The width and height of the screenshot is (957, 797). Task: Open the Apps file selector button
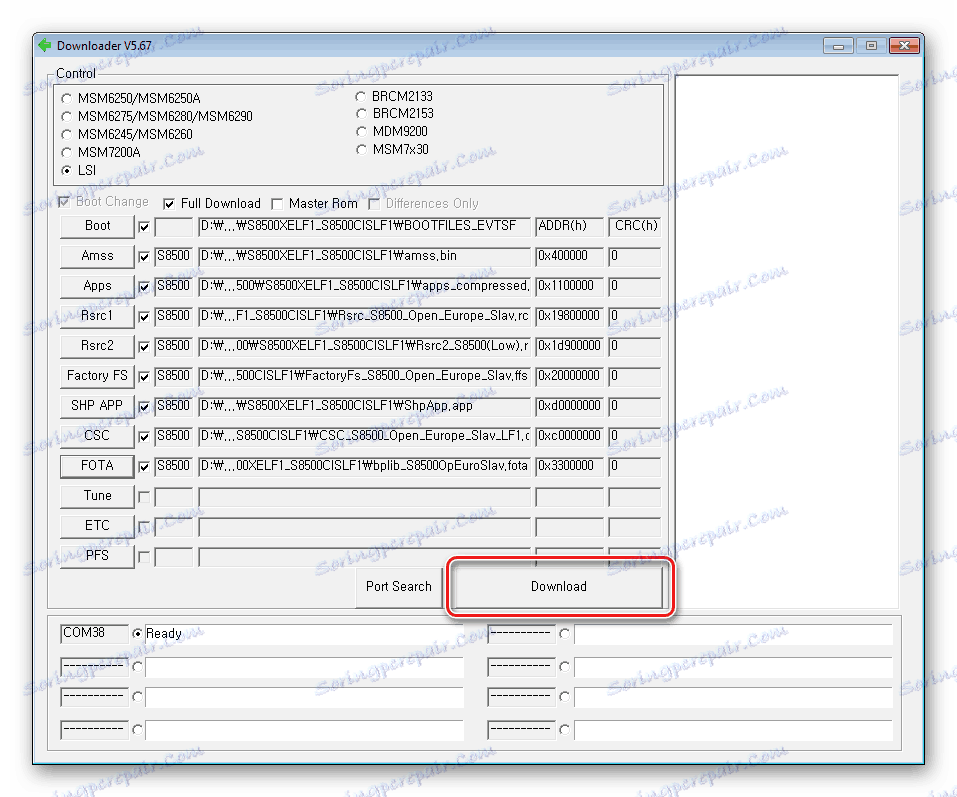pos(97,286)
